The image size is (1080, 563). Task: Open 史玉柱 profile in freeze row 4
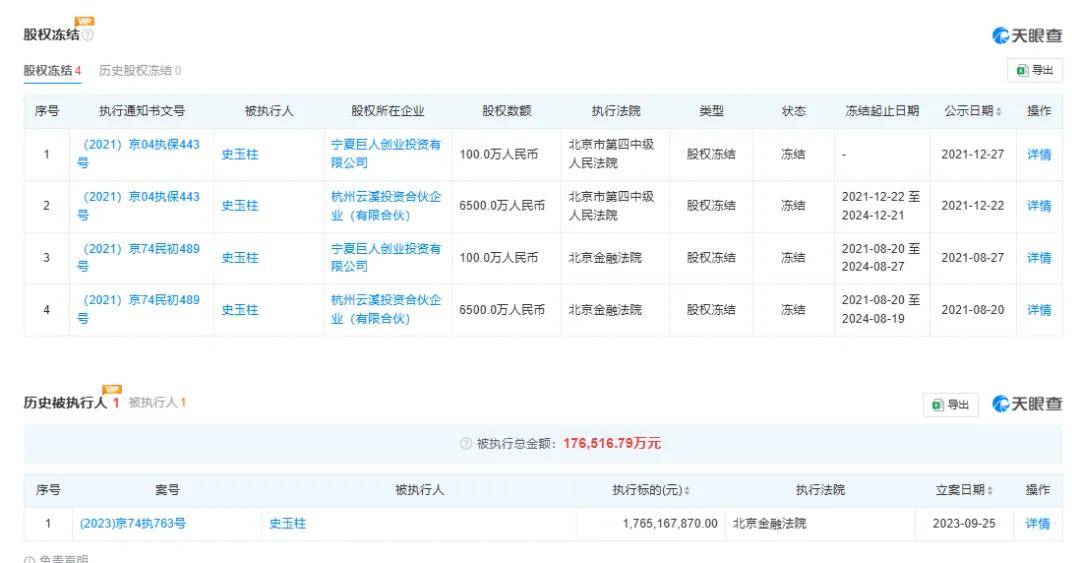[240, 310]
